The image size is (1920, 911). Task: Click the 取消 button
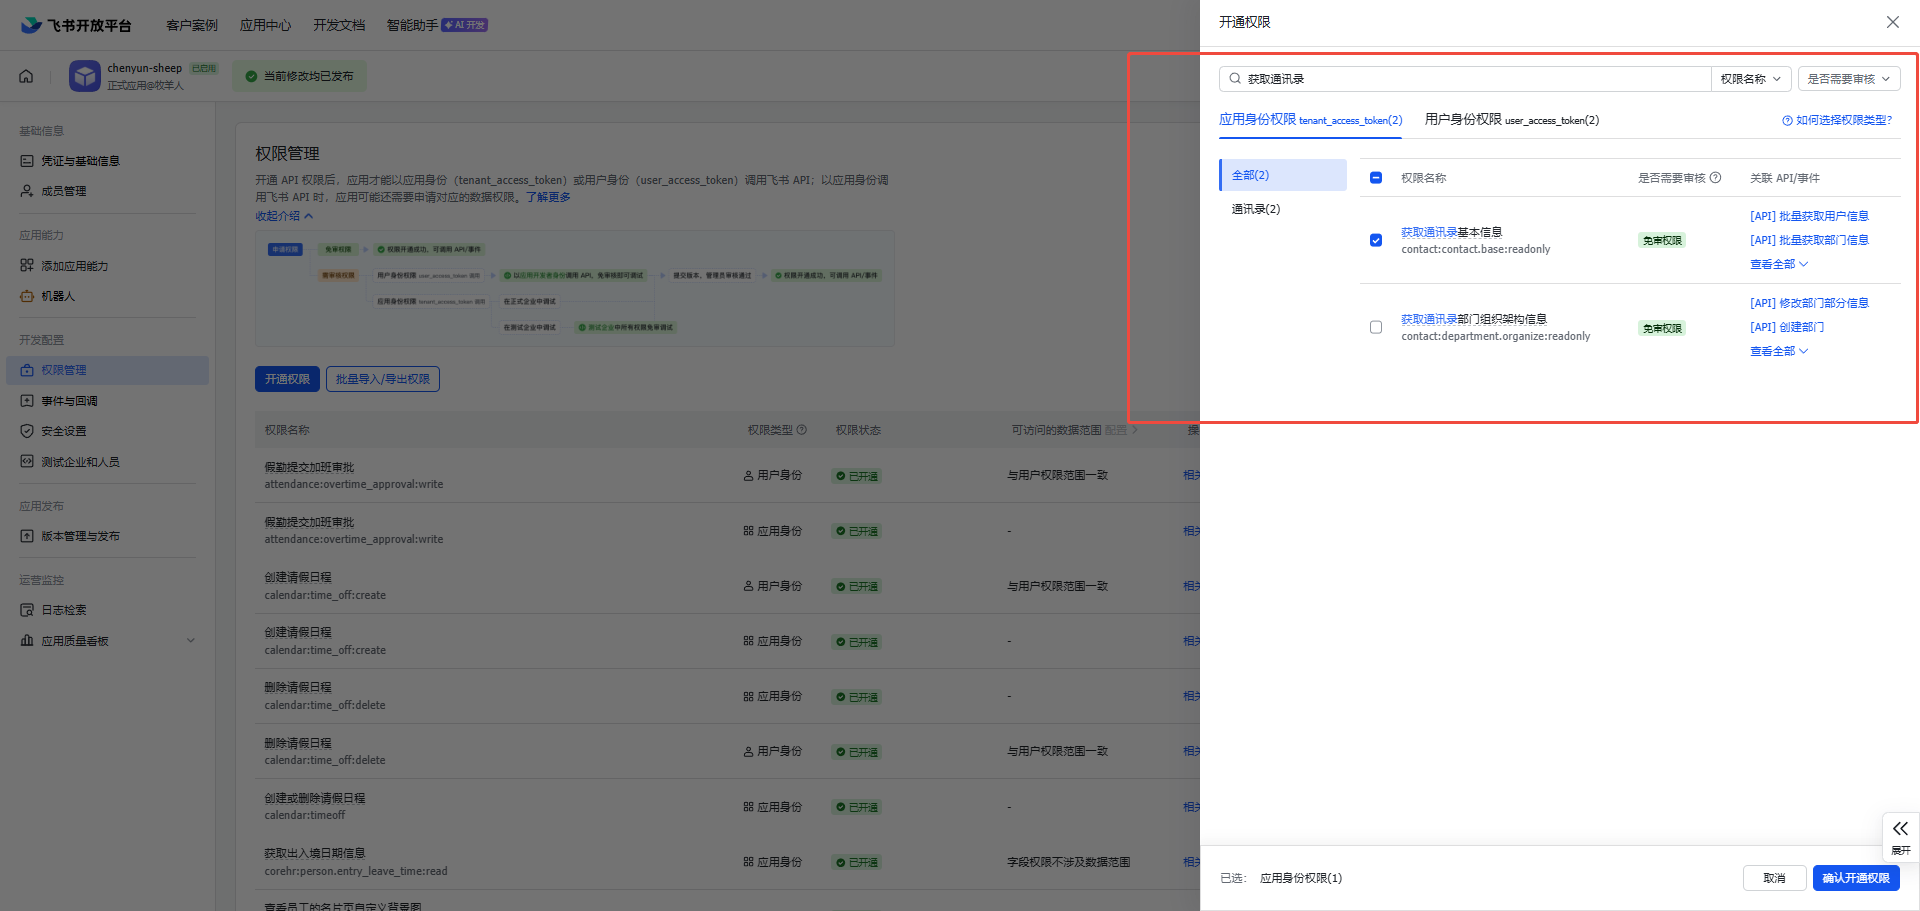tap(1774, 878)
